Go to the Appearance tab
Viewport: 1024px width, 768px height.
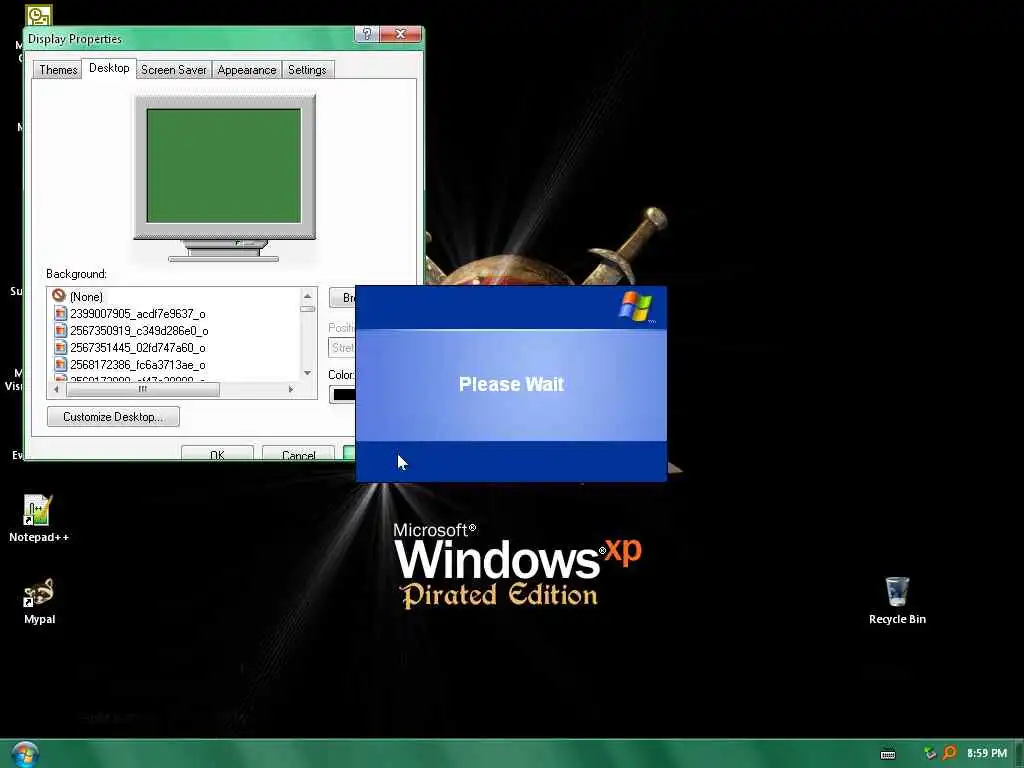247,70
